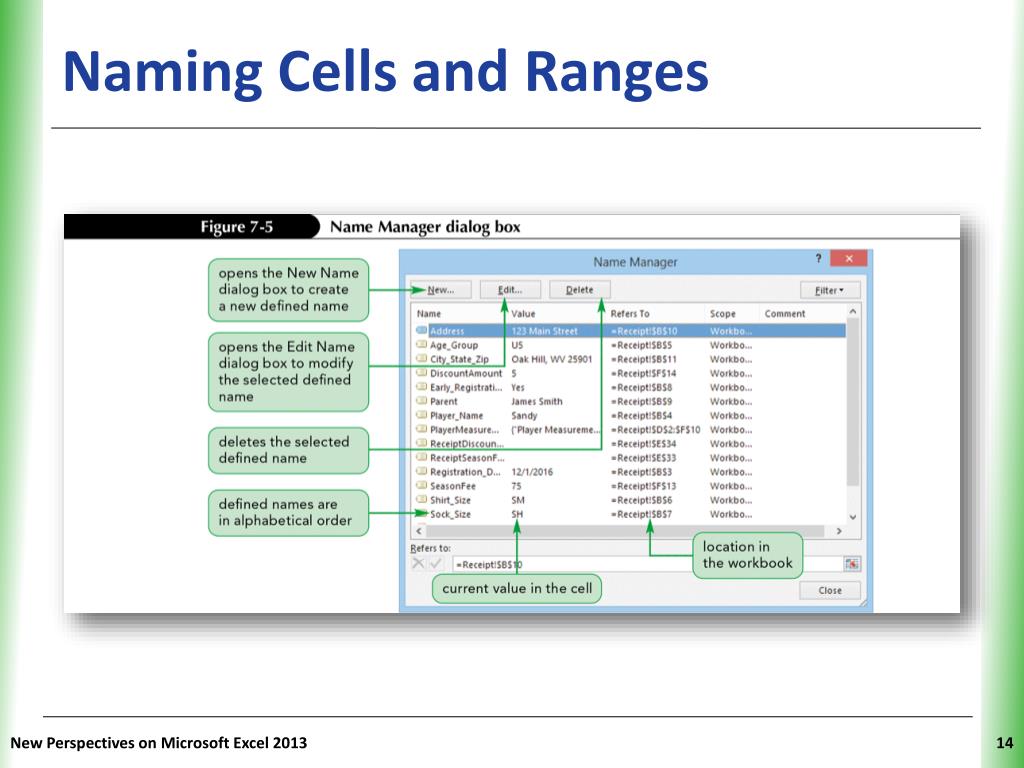Click the Edit... button
1024x768 pixels.
tap(510, 290)
